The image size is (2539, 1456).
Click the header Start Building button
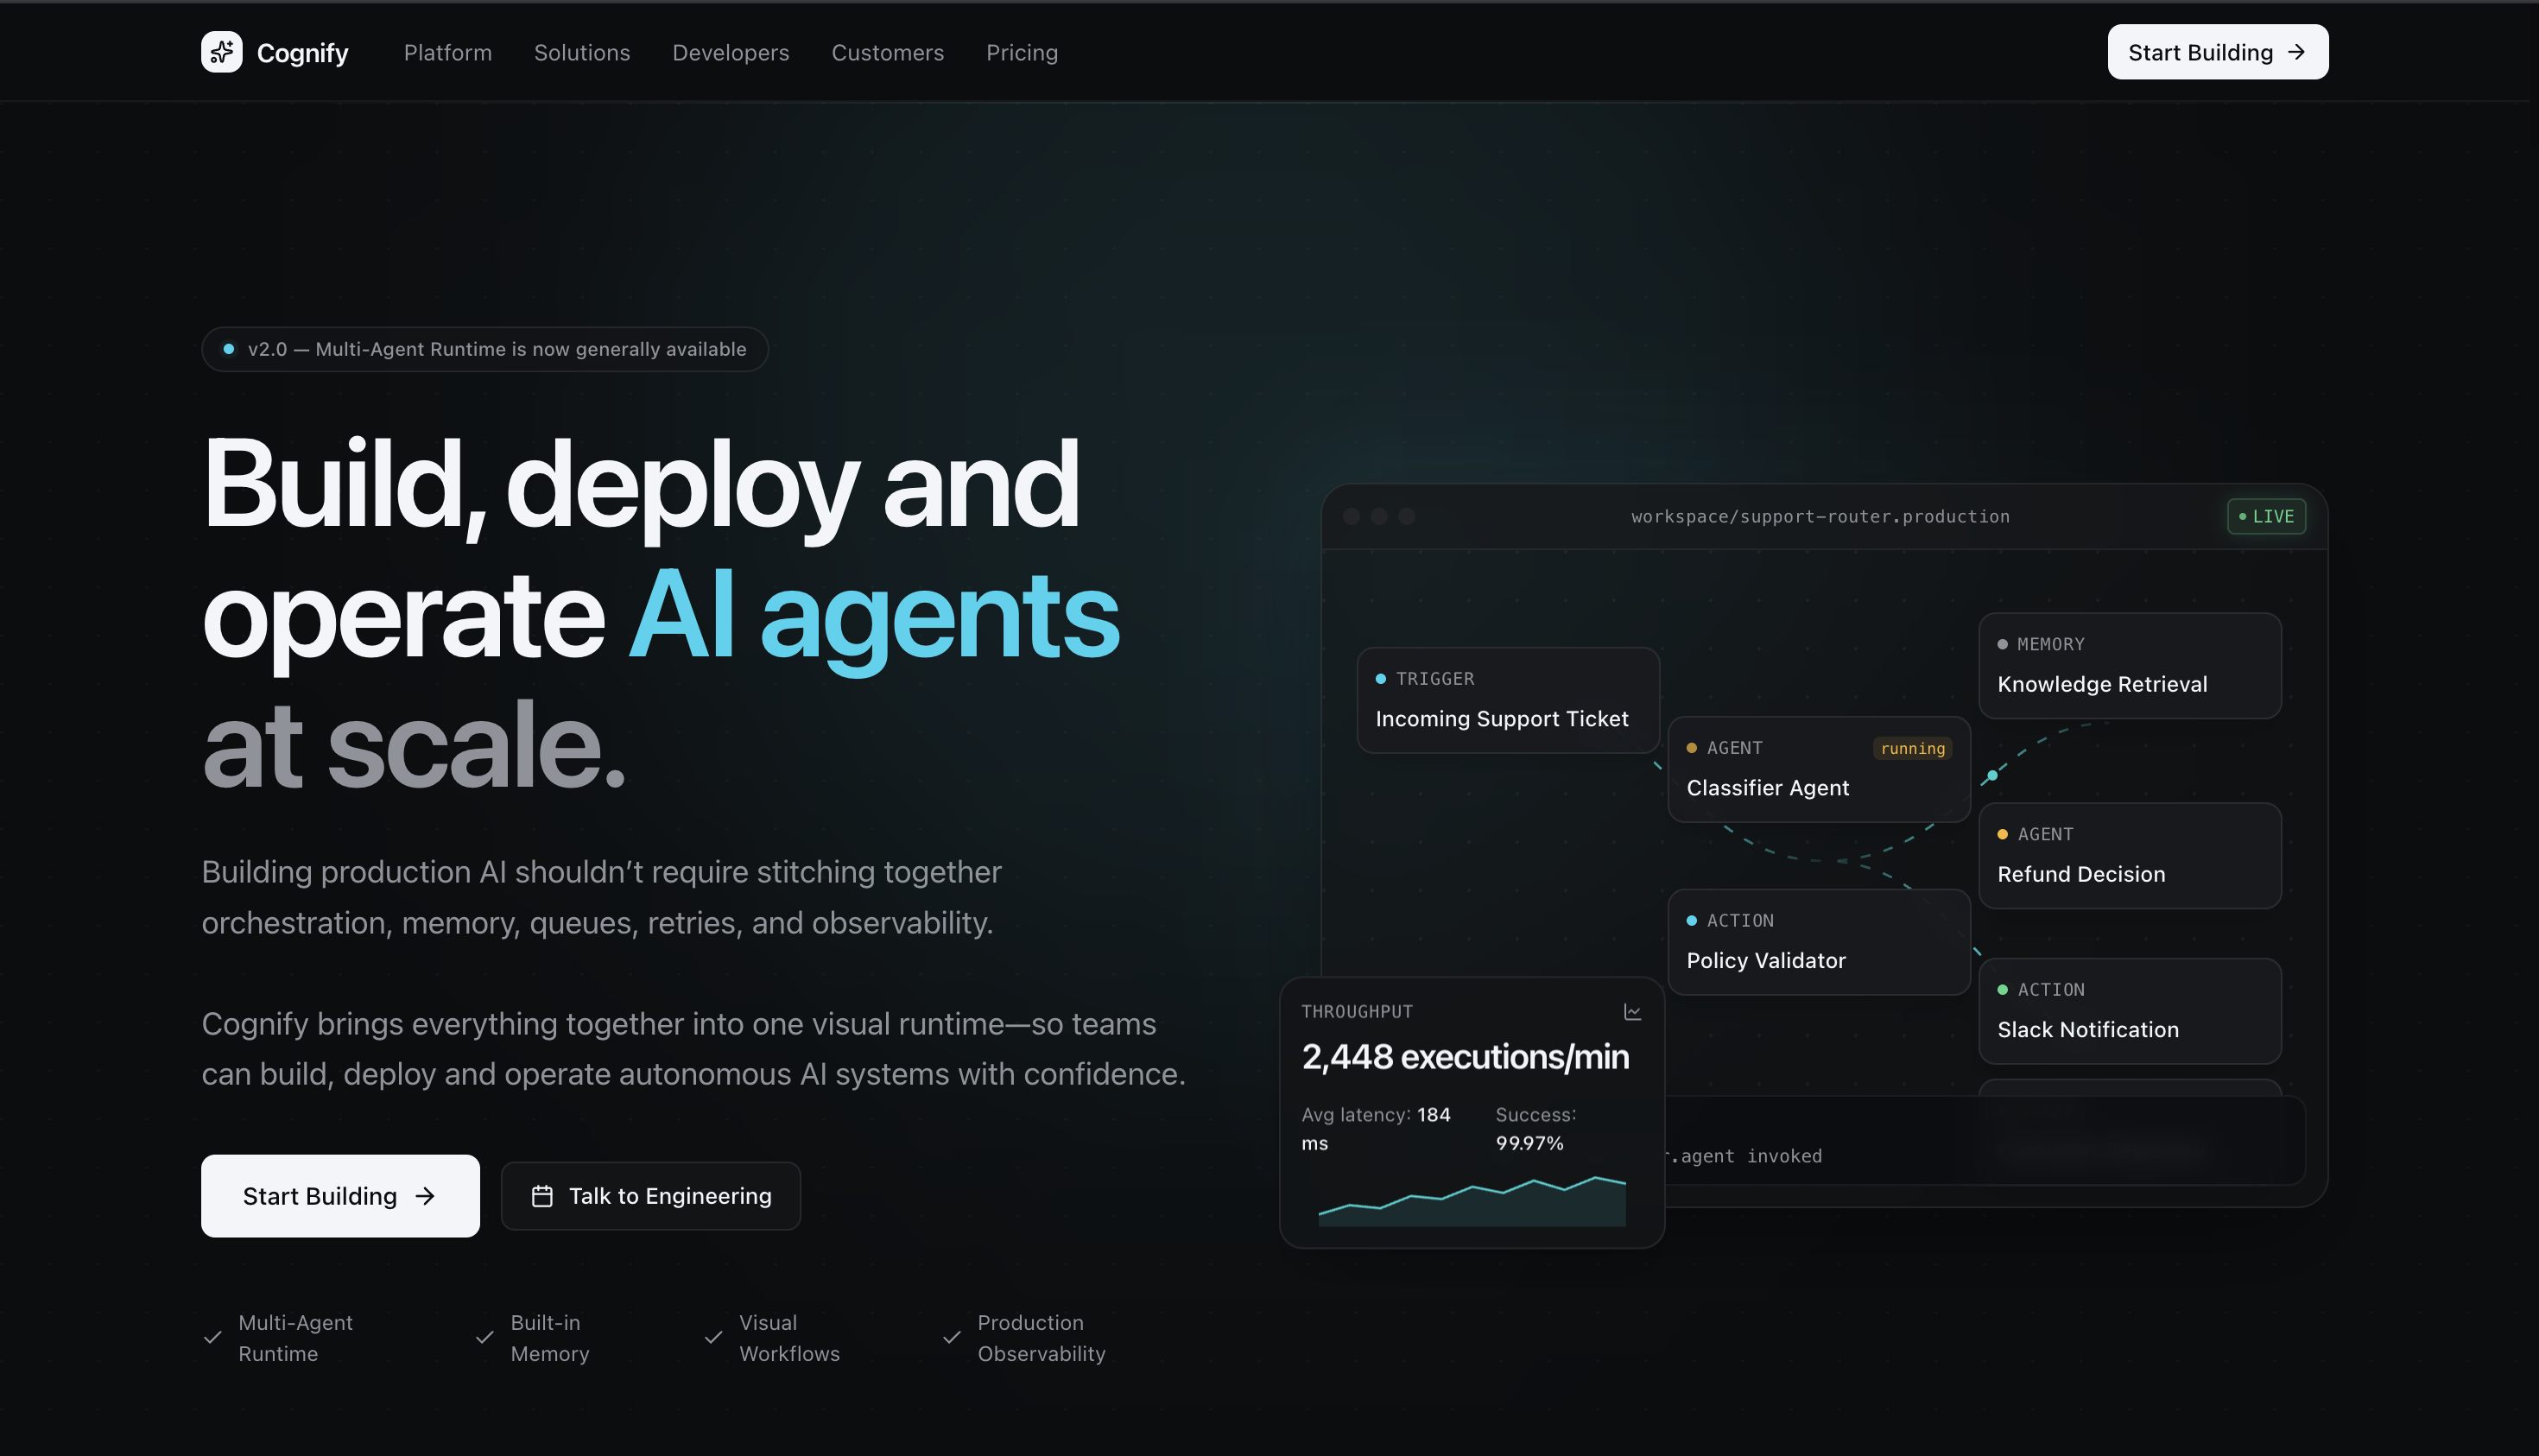tap(2217, 52)
